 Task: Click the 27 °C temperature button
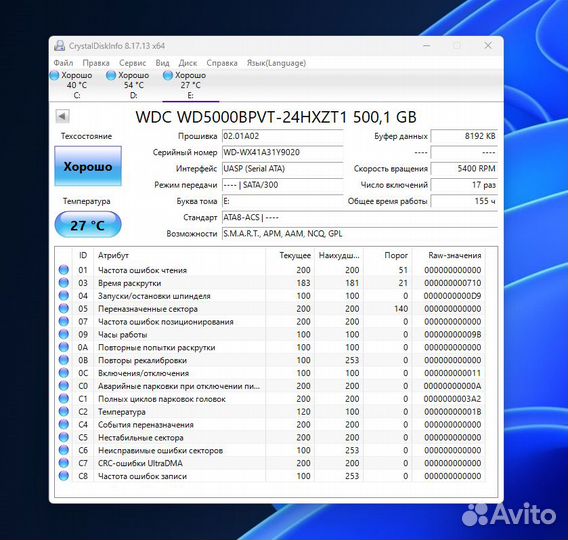(88, 225)
